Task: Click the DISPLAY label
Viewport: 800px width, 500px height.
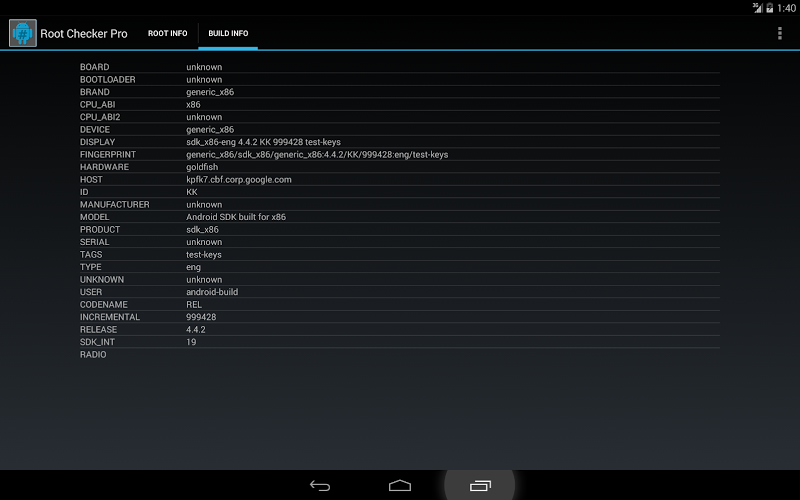Action: click(97, 142)
